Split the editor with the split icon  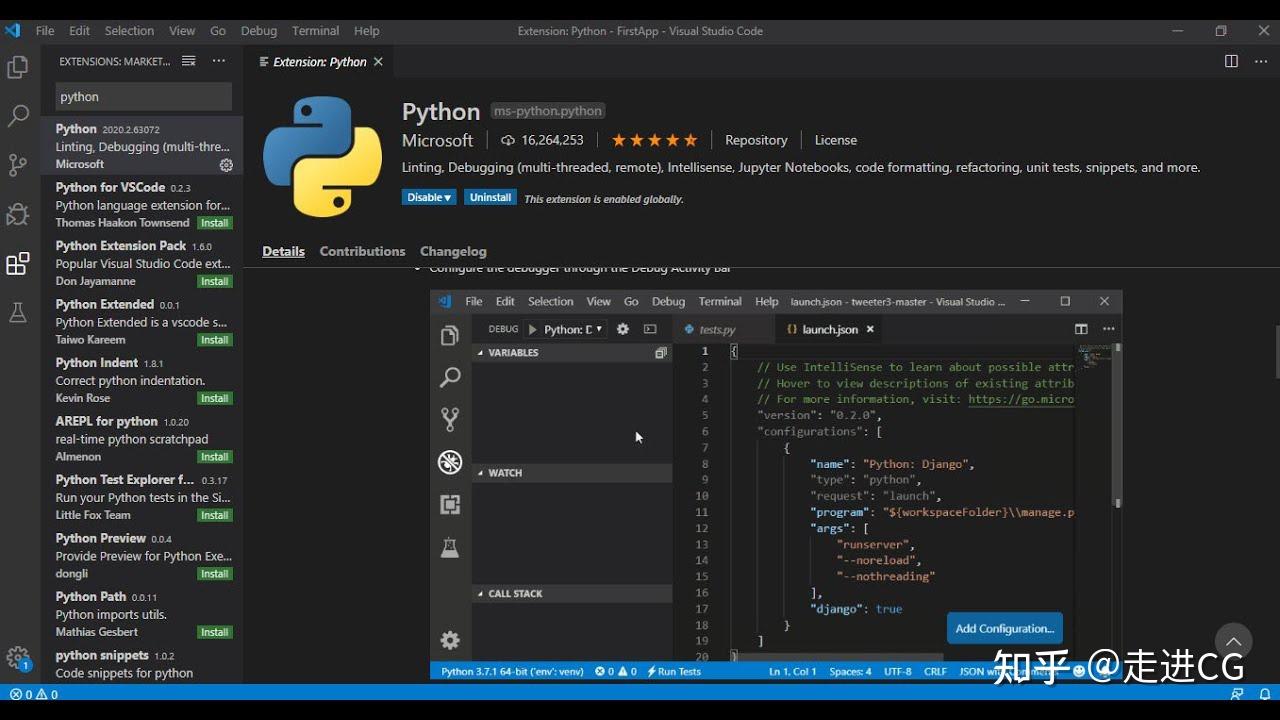coord(1230,61)
